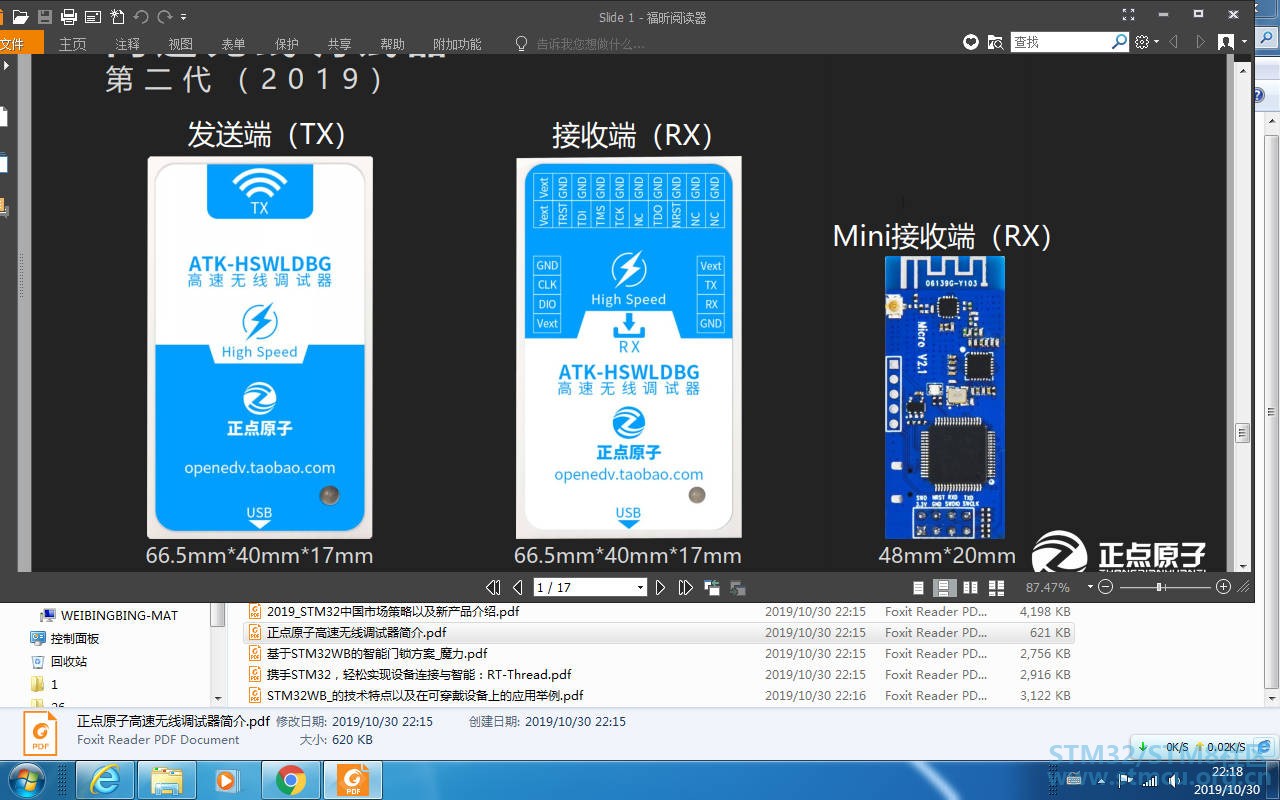This screenshot has height=800, width=1280.
Task: Zoom in with the plus button
Action: [1223, 587]
